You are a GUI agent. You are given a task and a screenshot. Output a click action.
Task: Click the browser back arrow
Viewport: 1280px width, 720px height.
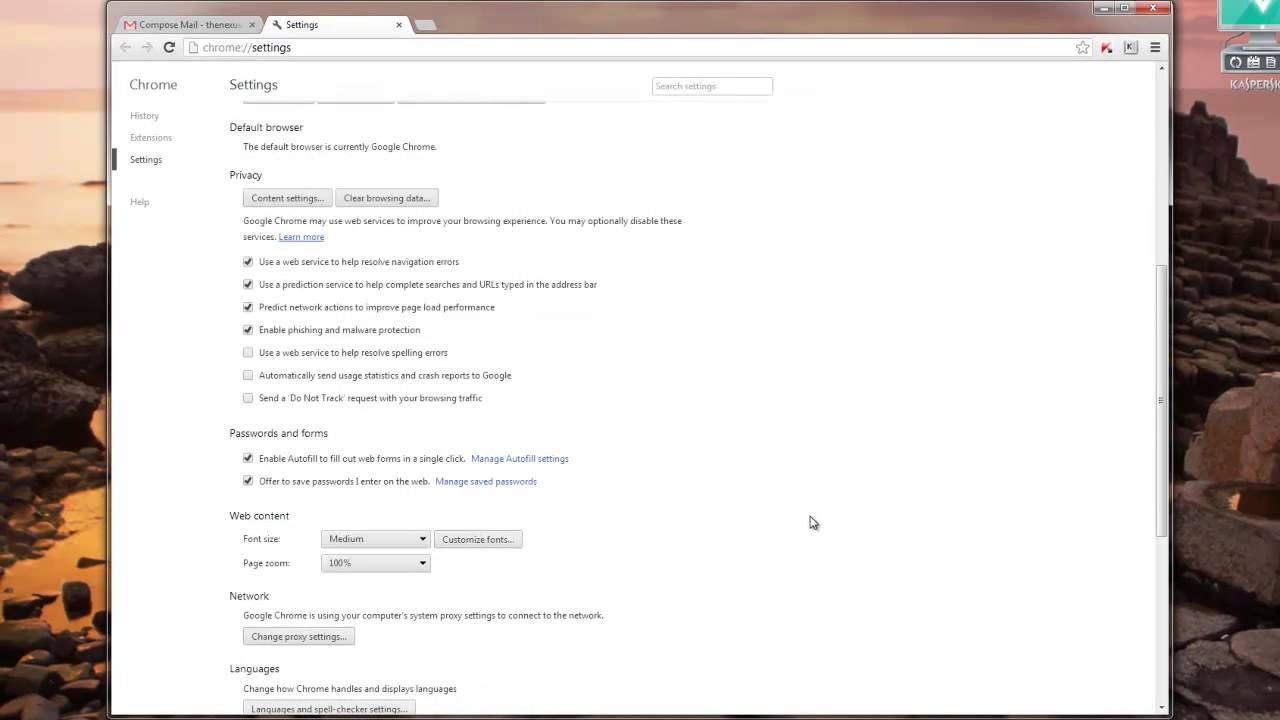(125, 47)
